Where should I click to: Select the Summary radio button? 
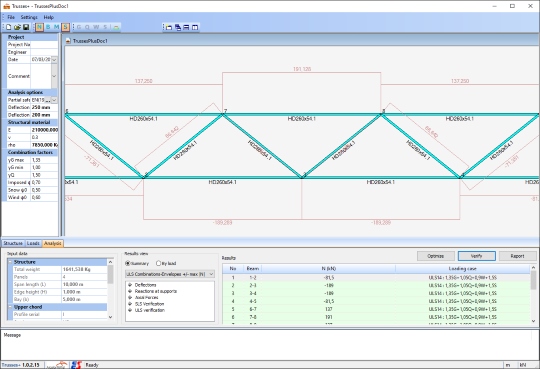pos(128,263)
